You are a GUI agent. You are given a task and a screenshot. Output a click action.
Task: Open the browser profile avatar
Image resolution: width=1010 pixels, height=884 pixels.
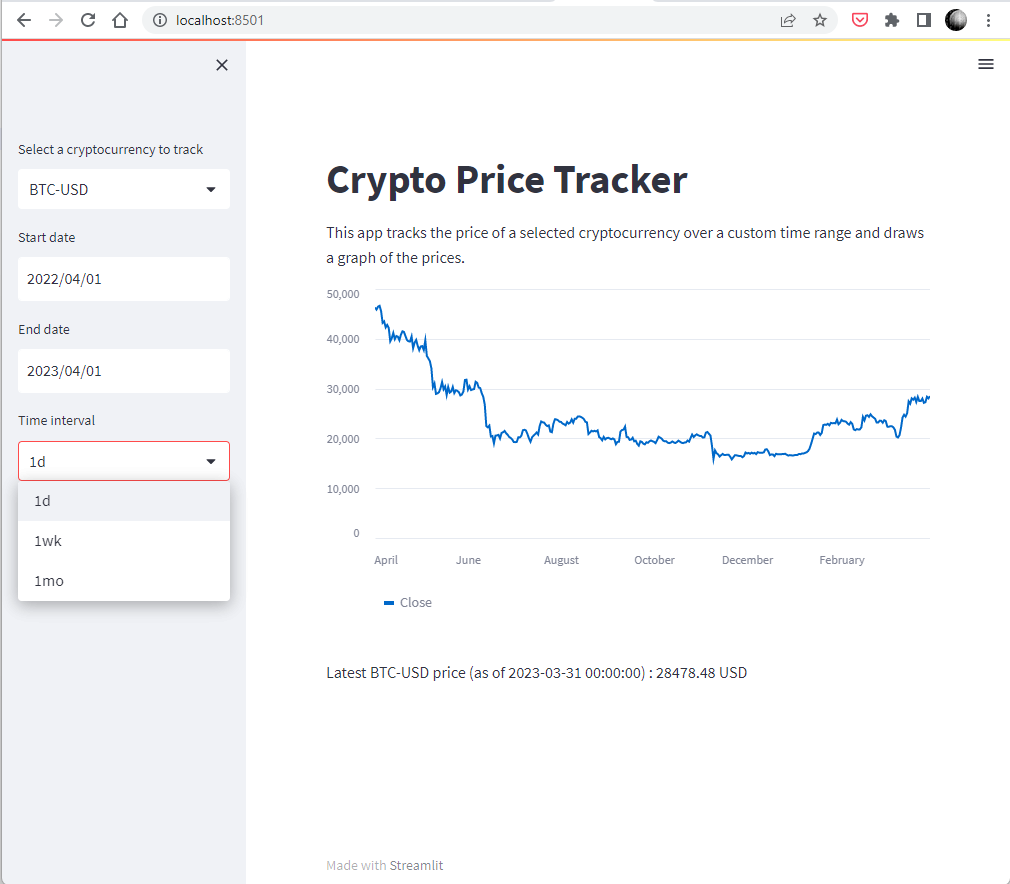pyautogui.click(x=956, y=20)
